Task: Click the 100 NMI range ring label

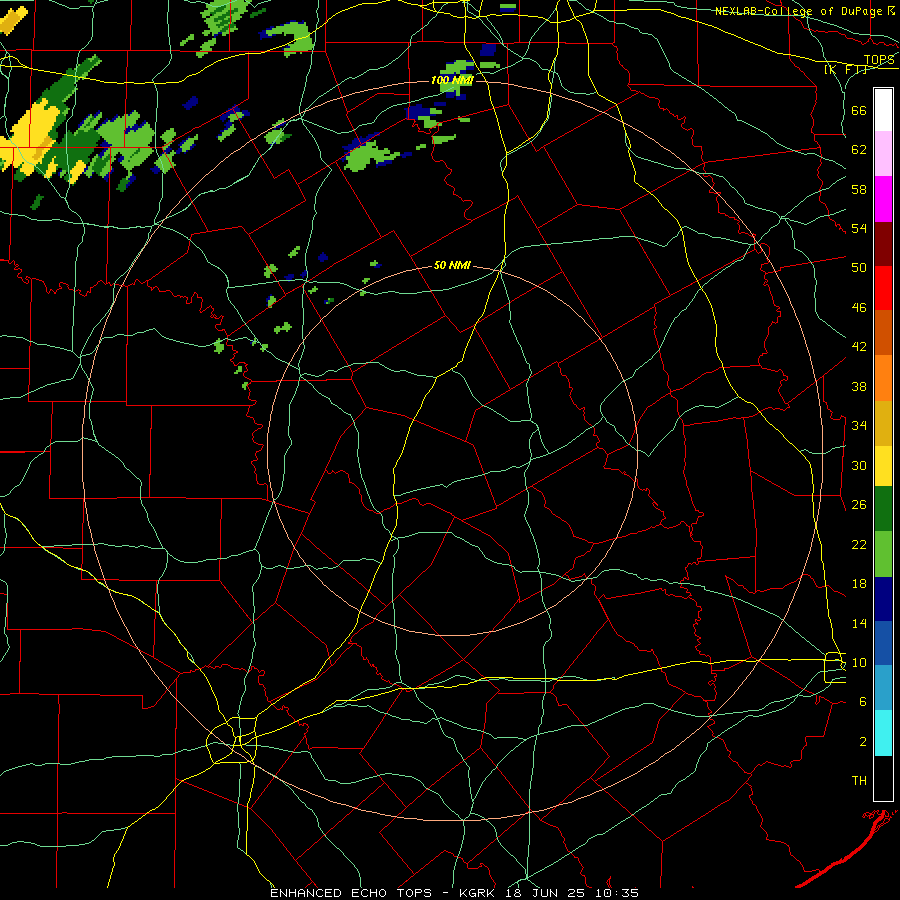Action: [x=452, y=80]
